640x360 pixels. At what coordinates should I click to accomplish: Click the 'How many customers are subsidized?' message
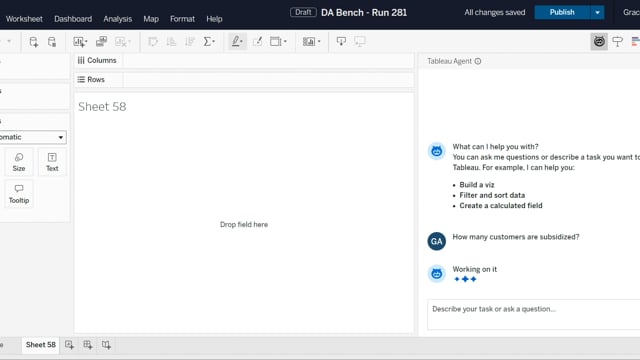tap(516, 237)
